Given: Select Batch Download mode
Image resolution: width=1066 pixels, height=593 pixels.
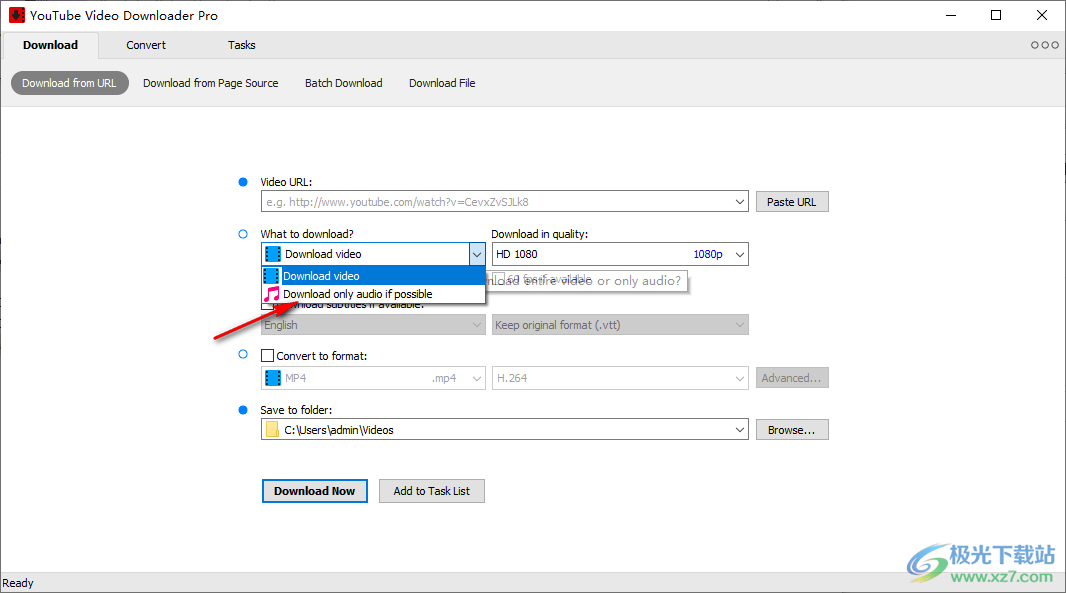Looking at the screenshot, I should [x=343, y=83].
